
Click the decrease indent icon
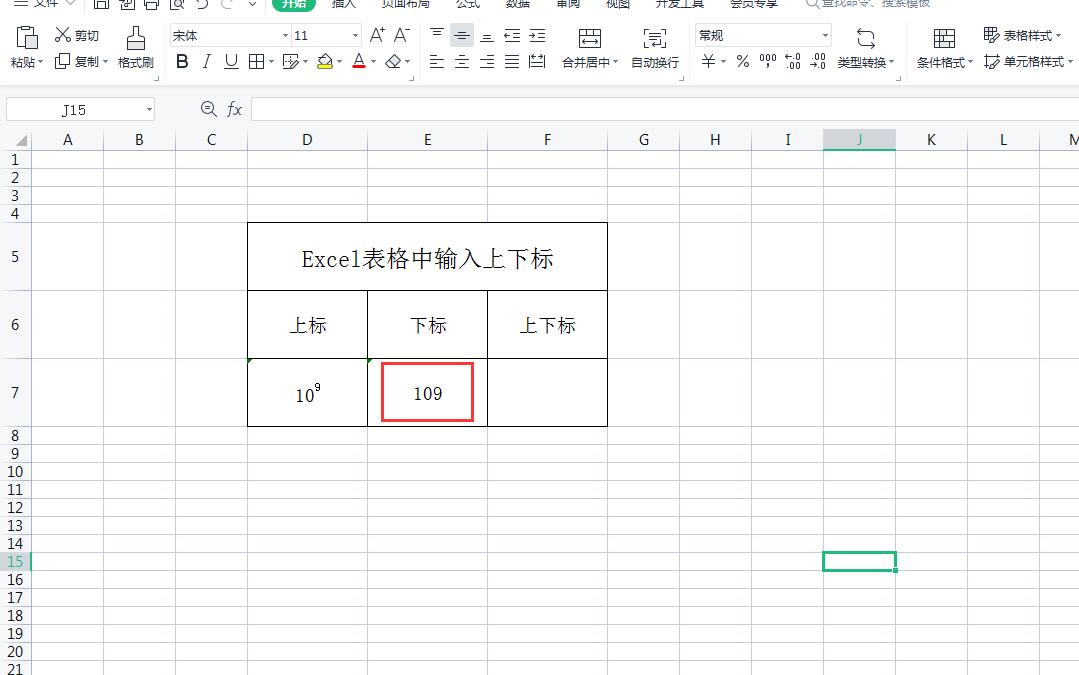click(x=512, y=35)
